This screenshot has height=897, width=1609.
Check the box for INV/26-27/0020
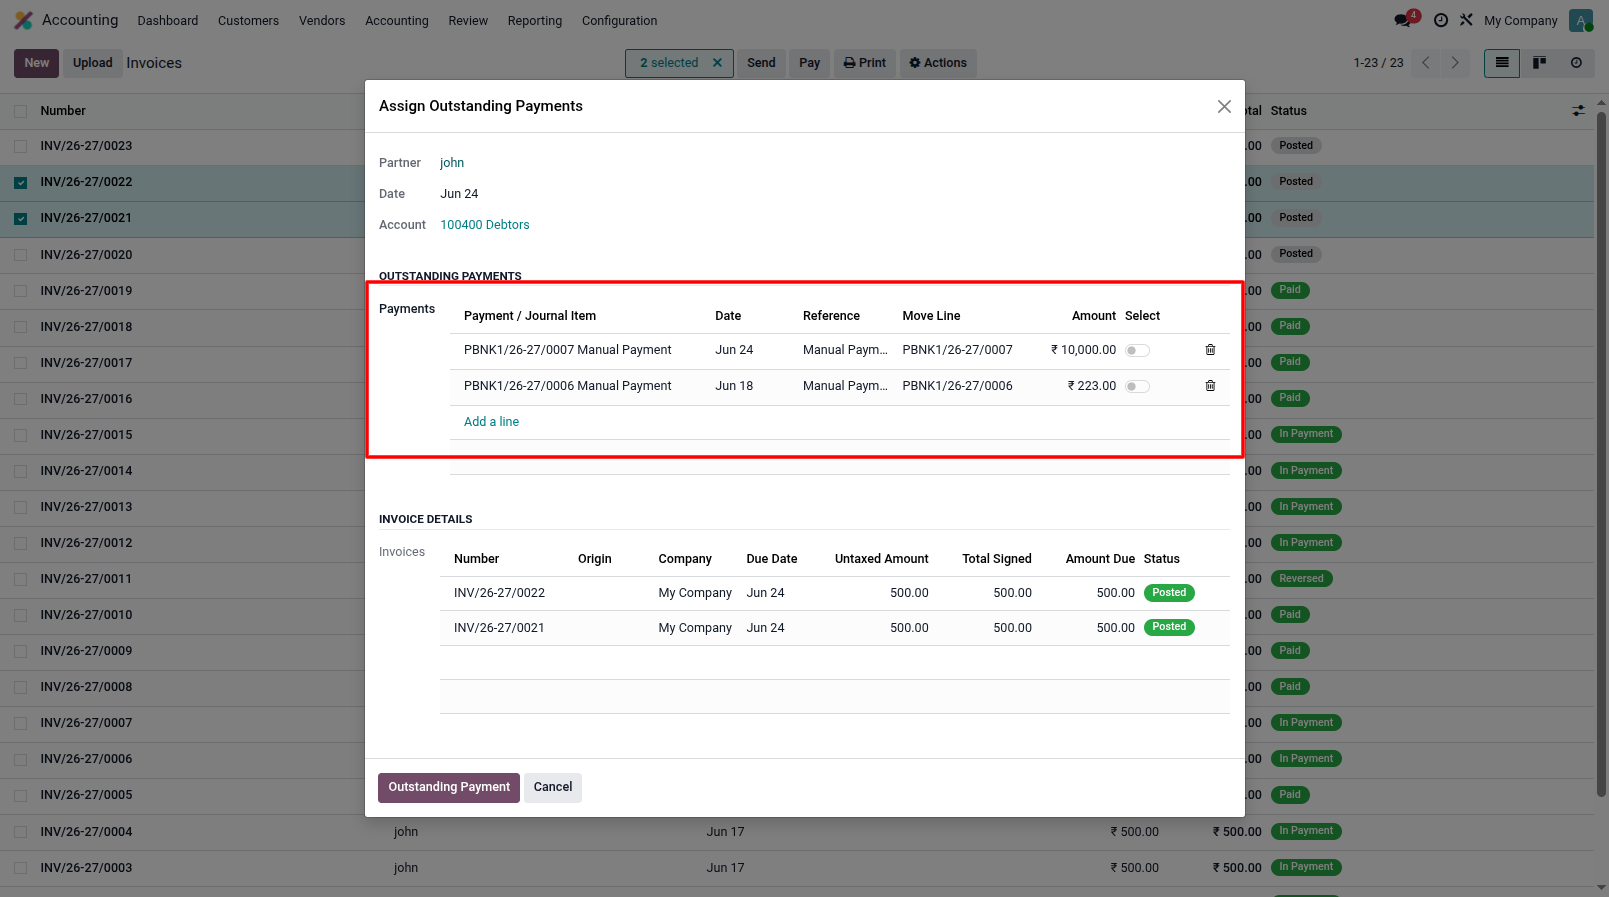pos(21,255)
